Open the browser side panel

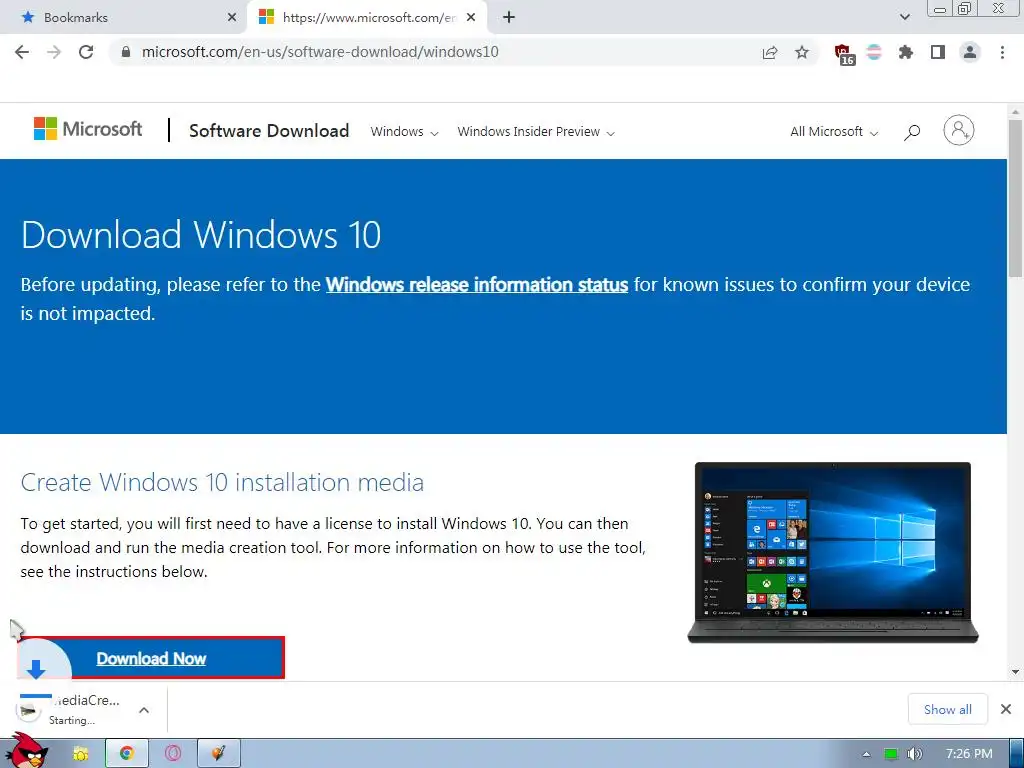coord(938,52)
